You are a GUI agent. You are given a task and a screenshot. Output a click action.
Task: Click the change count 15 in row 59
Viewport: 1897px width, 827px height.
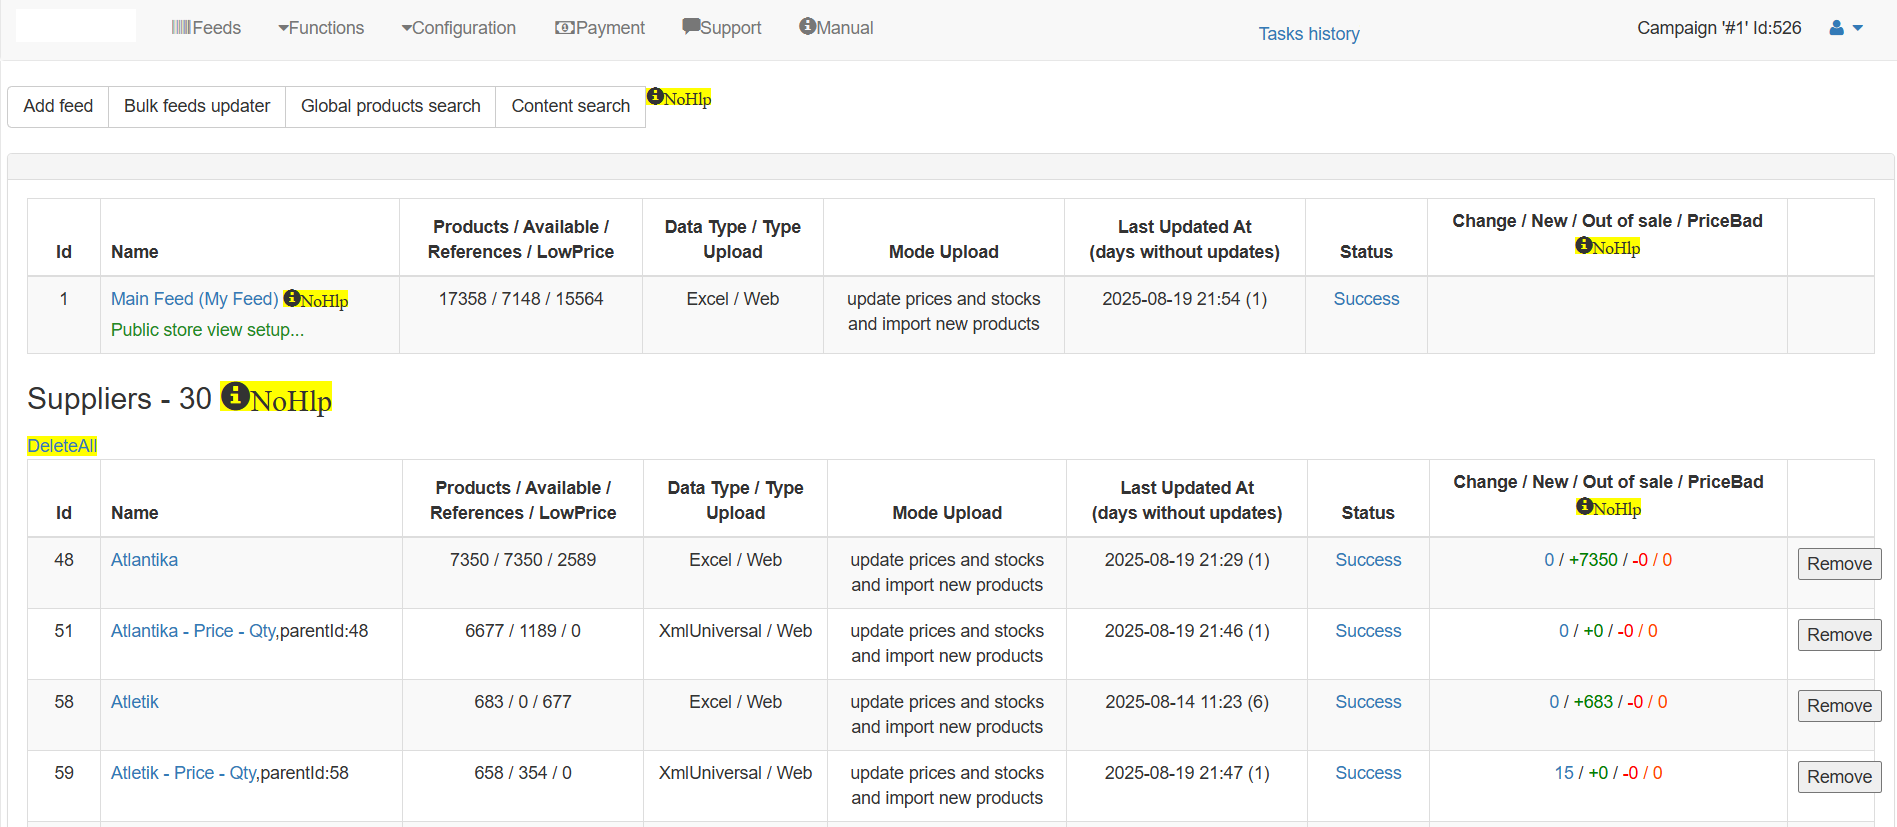click(1564, 773)
